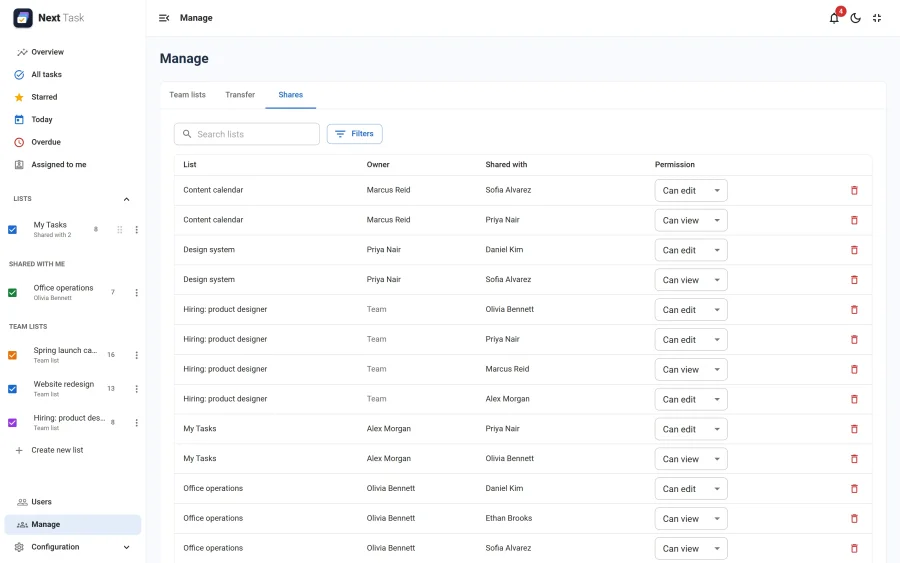
Task: Open Starred tasks view
Action: pos(72,97)
